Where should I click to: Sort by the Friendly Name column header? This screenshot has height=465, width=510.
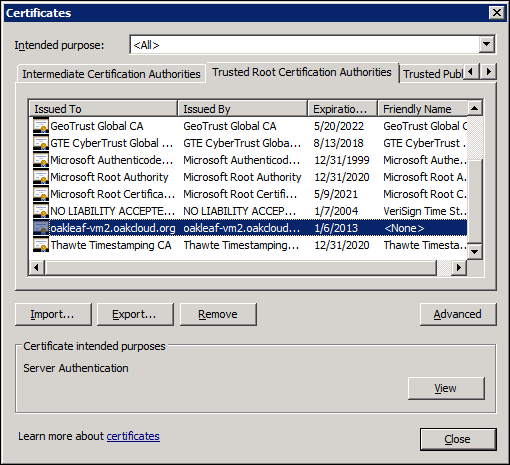click(422, 109)
